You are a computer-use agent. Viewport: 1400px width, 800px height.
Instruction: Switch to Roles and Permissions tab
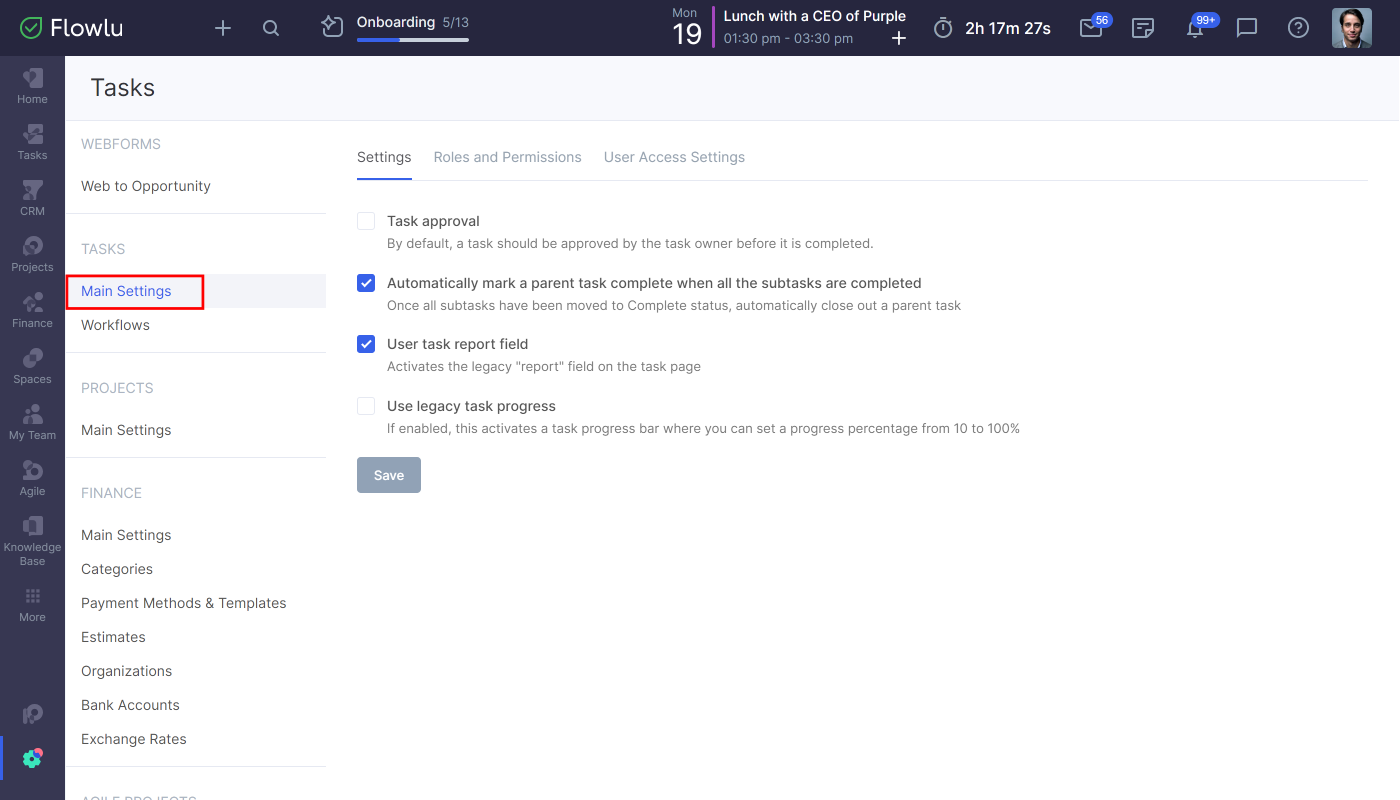coord(507,157)
